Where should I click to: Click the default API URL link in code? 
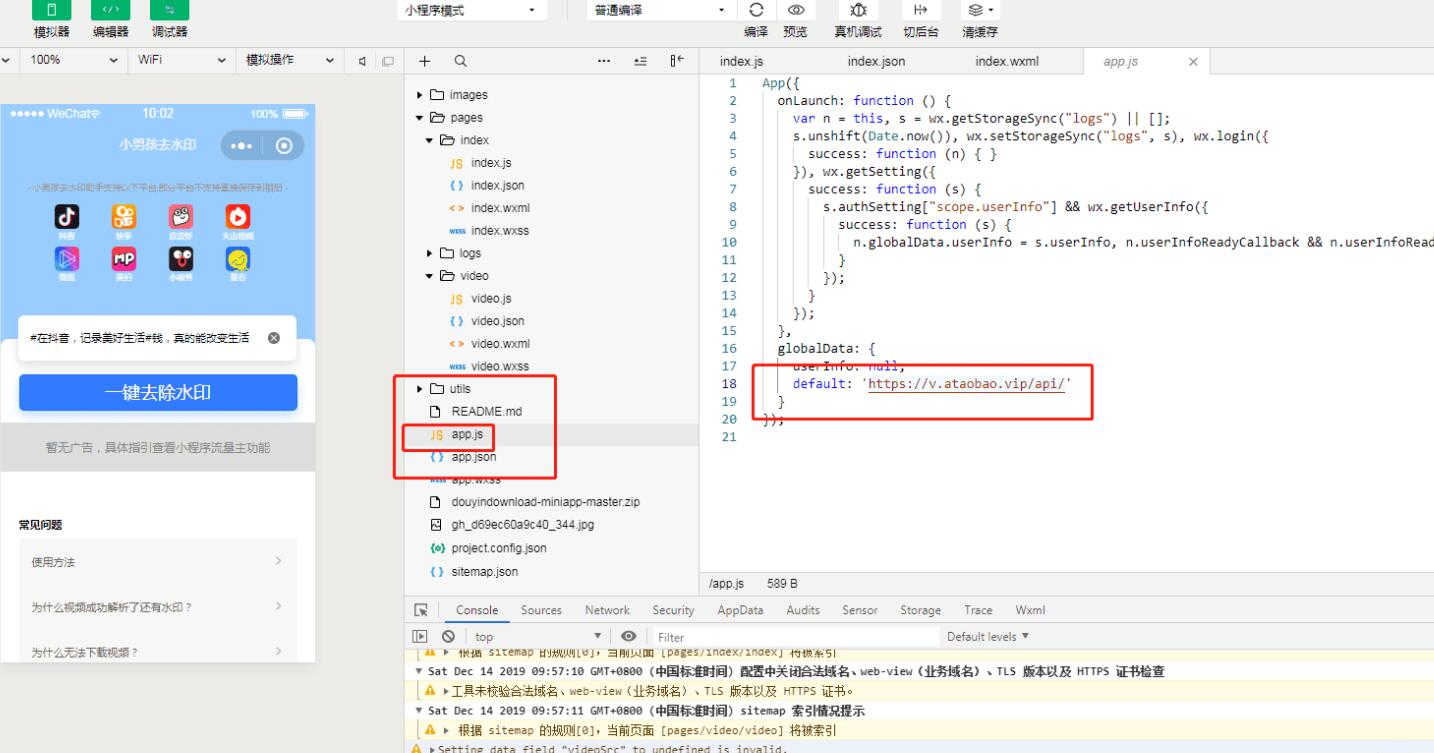[969, 384]
